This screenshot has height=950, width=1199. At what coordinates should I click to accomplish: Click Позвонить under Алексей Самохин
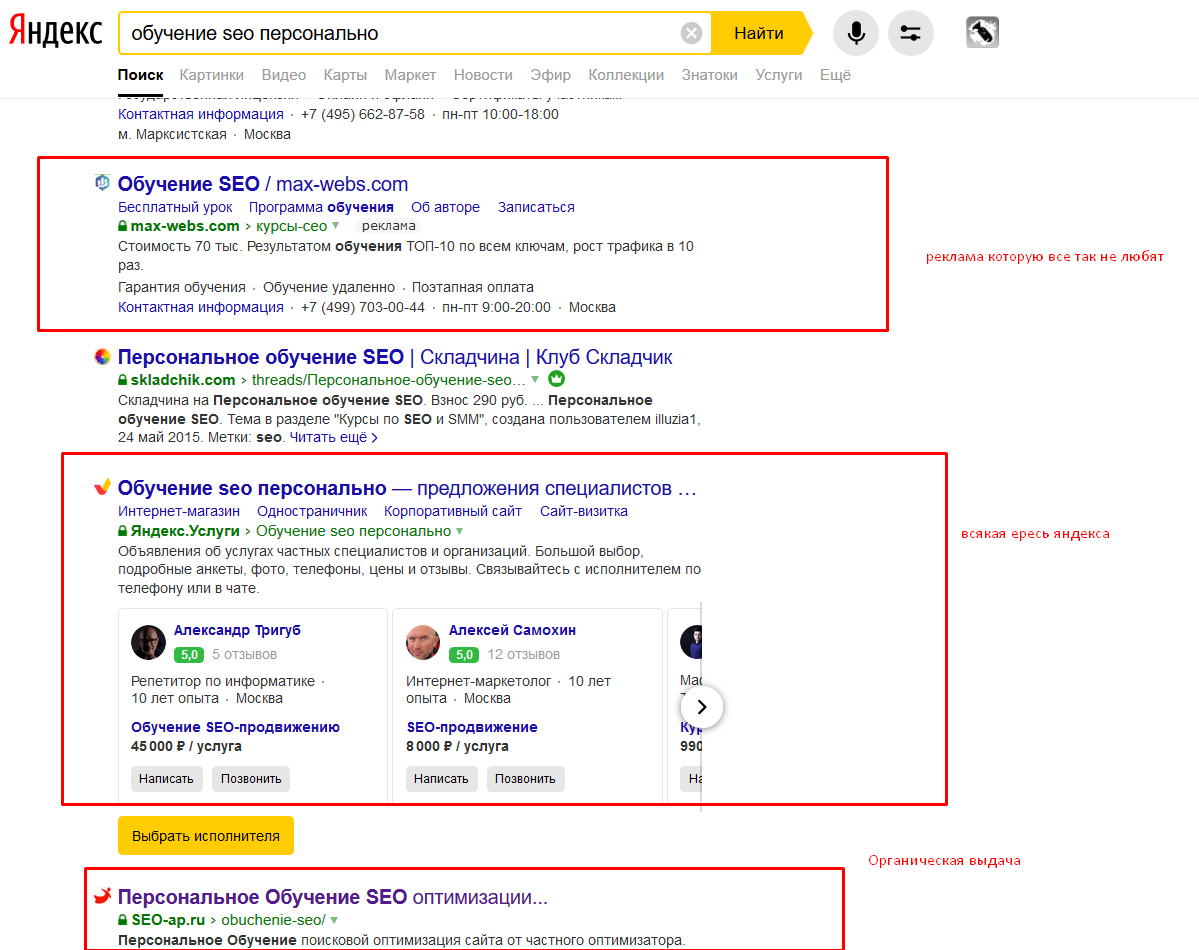525,779
